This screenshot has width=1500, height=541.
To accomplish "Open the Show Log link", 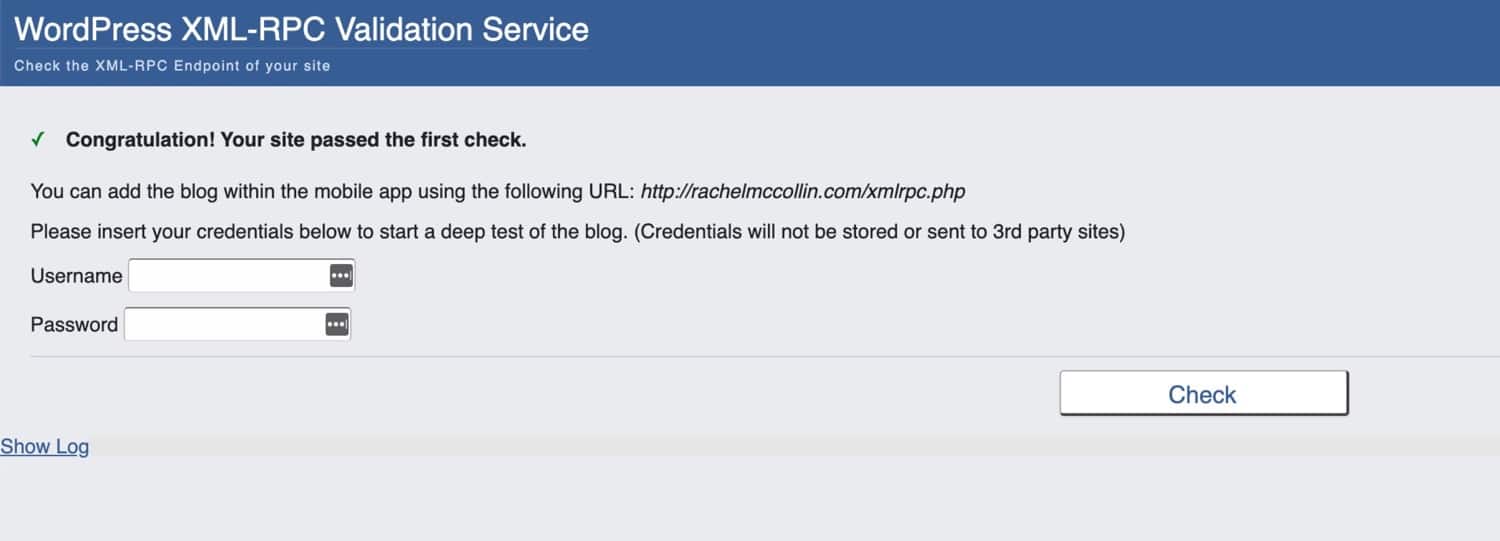I will coord(45,447).
